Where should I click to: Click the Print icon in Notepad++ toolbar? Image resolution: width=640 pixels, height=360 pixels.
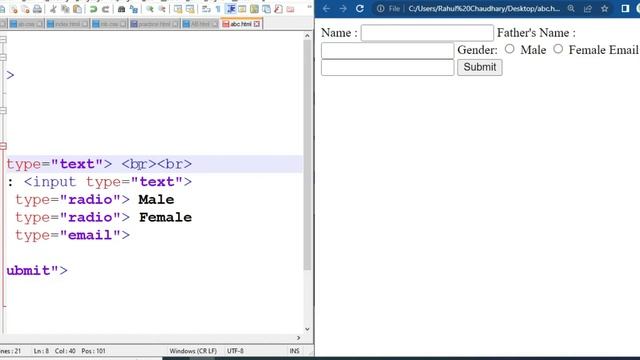(x=37, y=9)
